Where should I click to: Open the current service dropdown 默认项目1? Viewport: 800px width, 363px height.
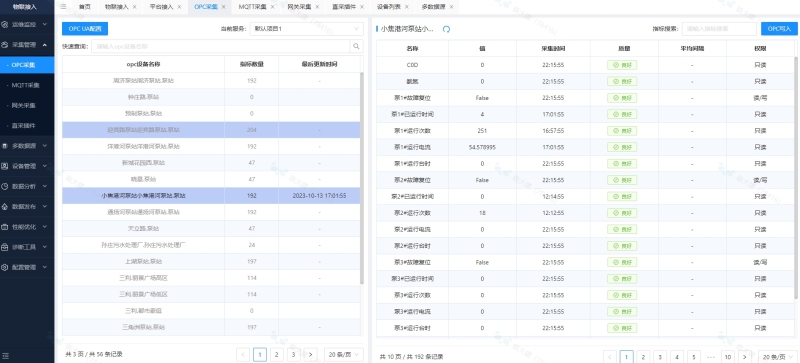click(307, 29)
